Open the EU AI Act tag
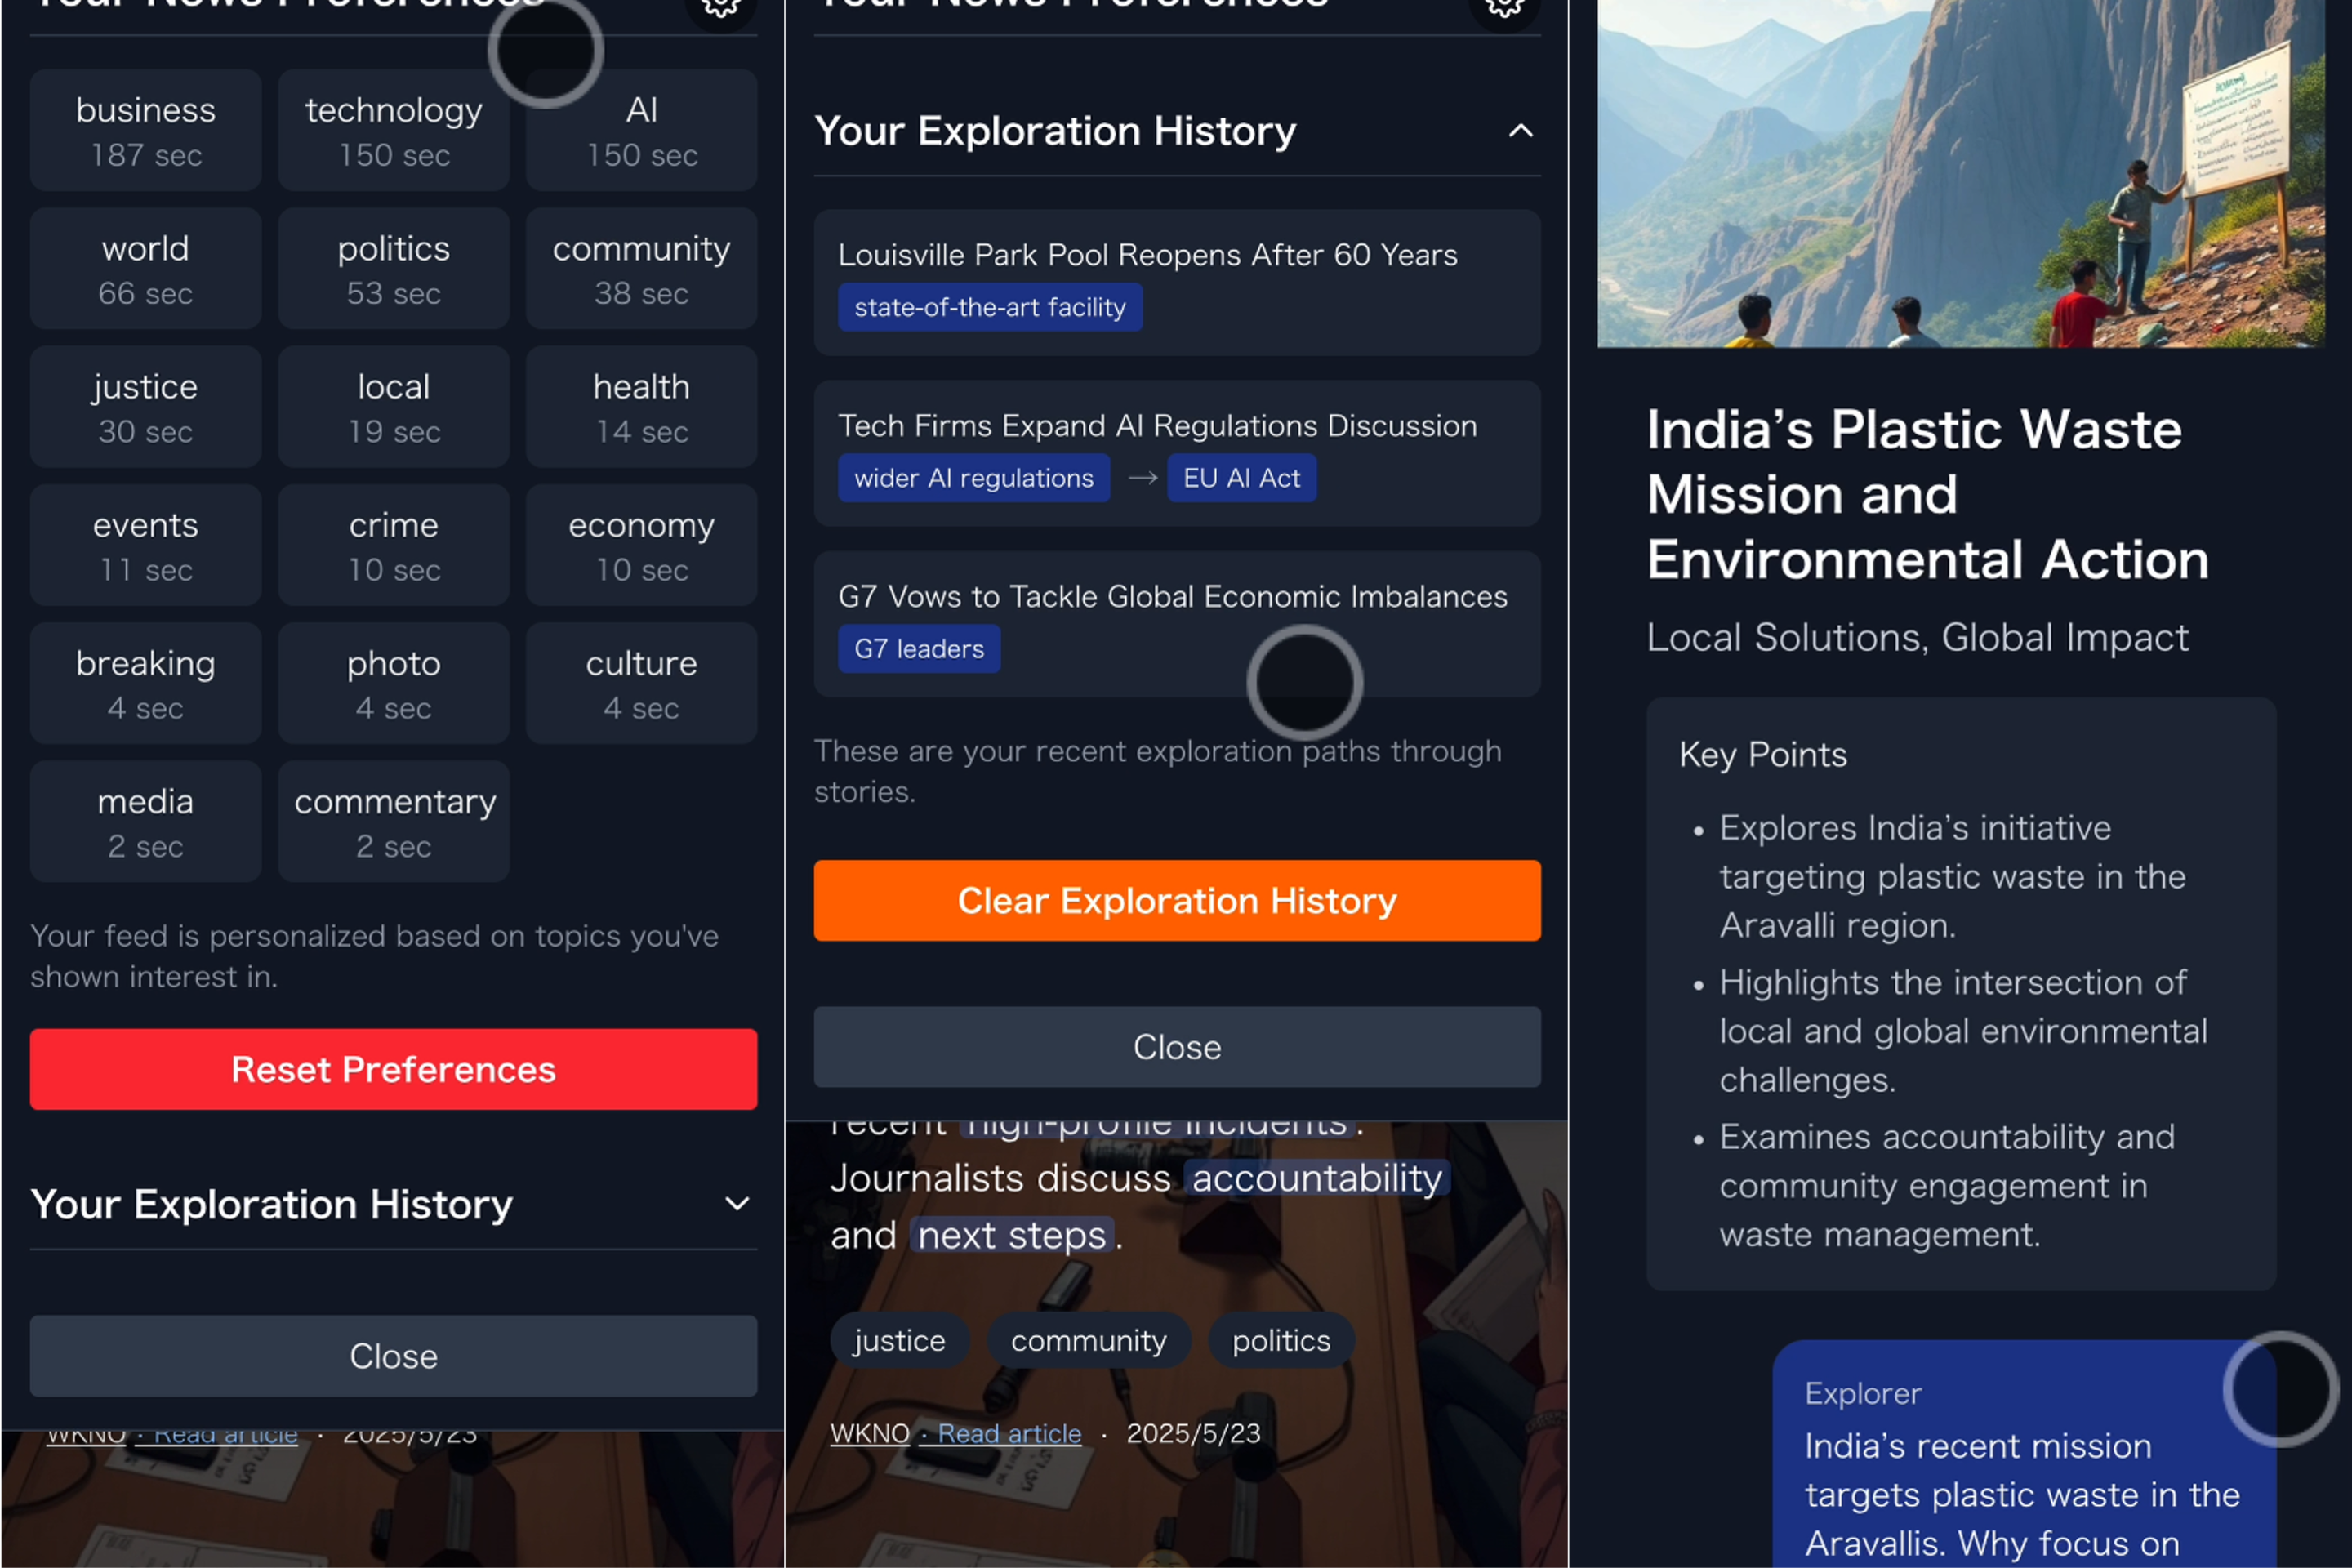The image size is (2352, 1568). [x=1241, y=478]
